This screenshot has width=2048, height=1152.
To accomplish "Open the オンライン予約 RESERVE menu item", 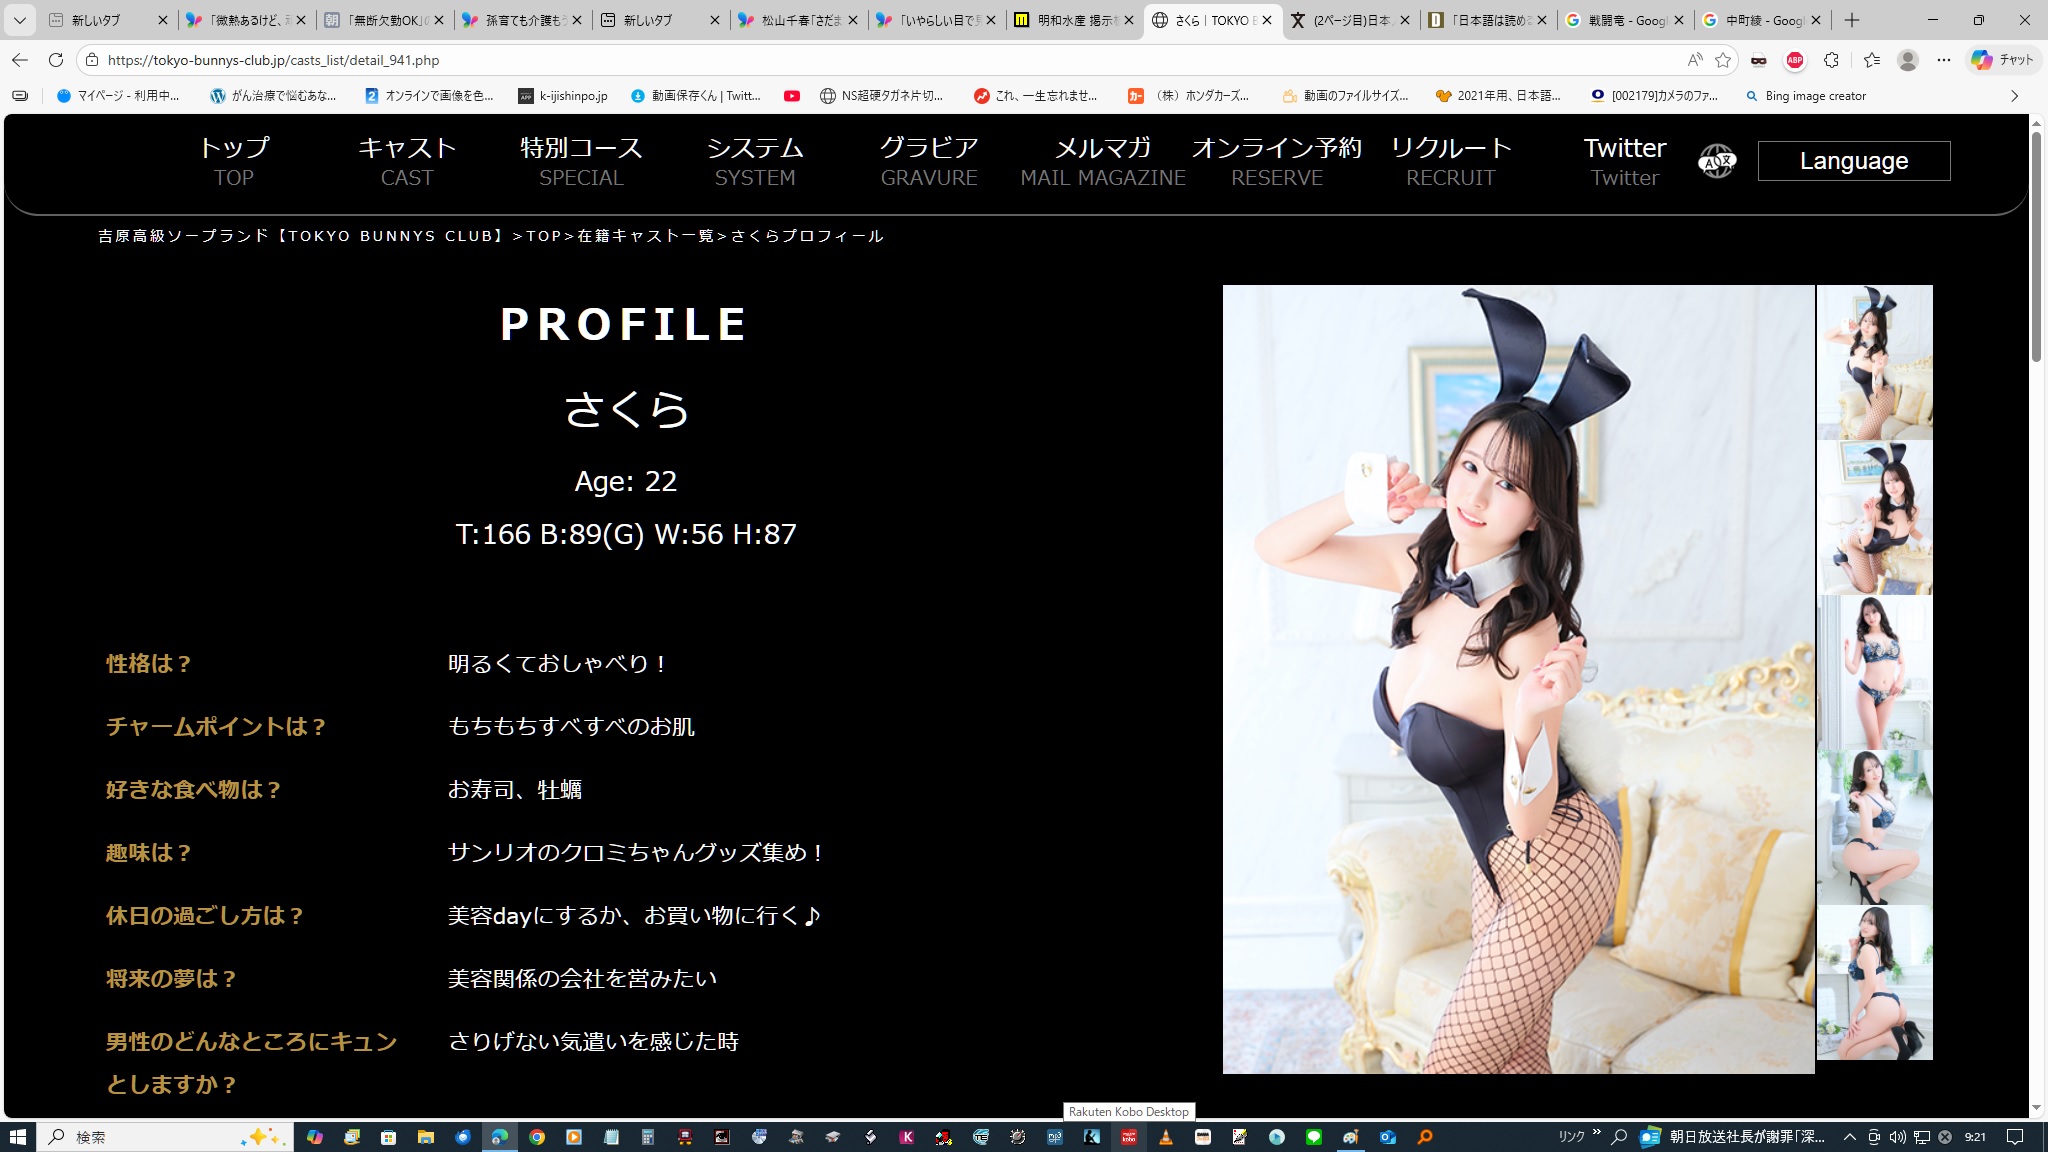I will point(1276,161).
